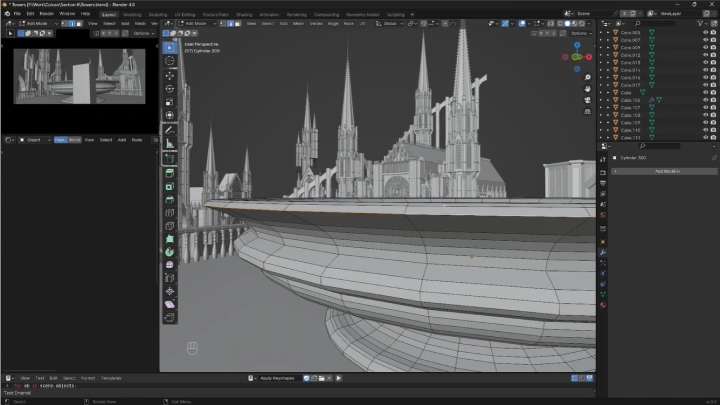The image size is (720, 405).
Task: Open the Mesh menu in main viewport header
Action: click(x=298, y=23)
